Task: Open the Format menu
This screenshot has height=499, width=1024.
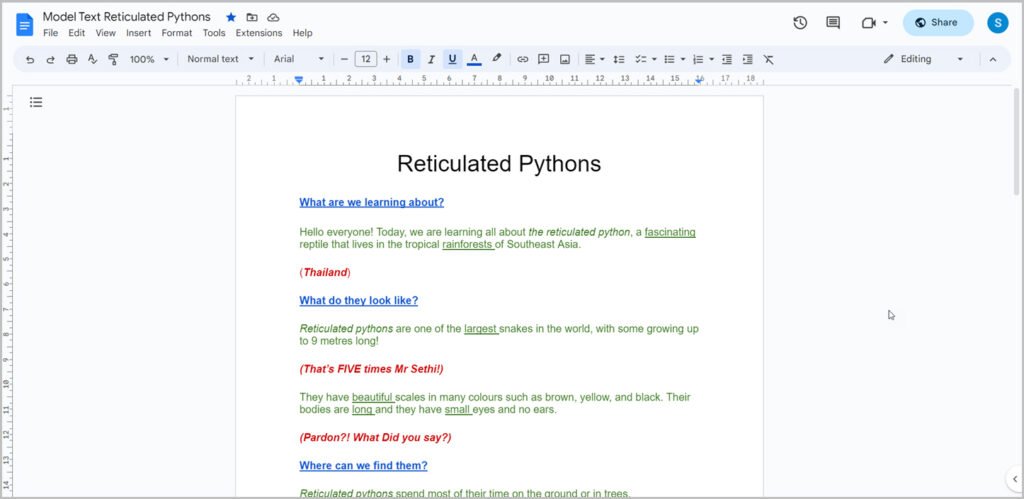Action: click(x=177, y=33)
